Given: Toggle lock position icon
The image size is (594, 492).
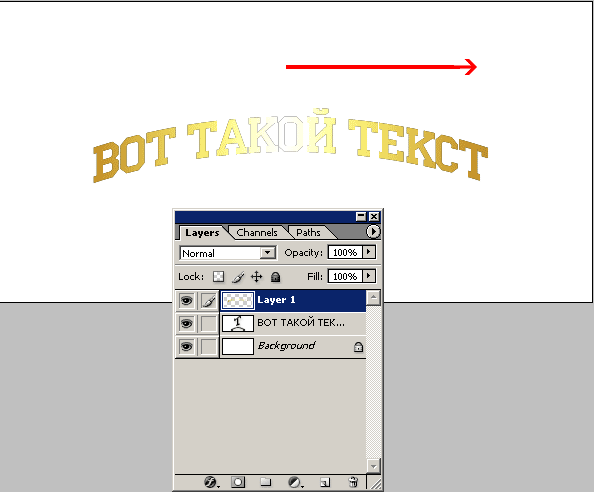Looking at the screenshot, I should click(257, 277).
